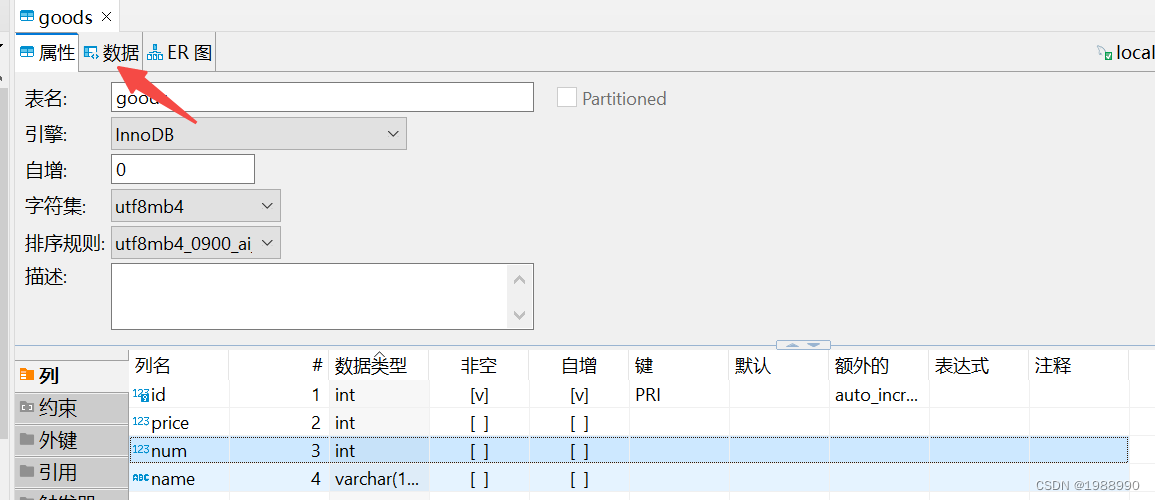Click the 键 column header
The width and height of the screenshot is (1155, 500).
[680, 365]
